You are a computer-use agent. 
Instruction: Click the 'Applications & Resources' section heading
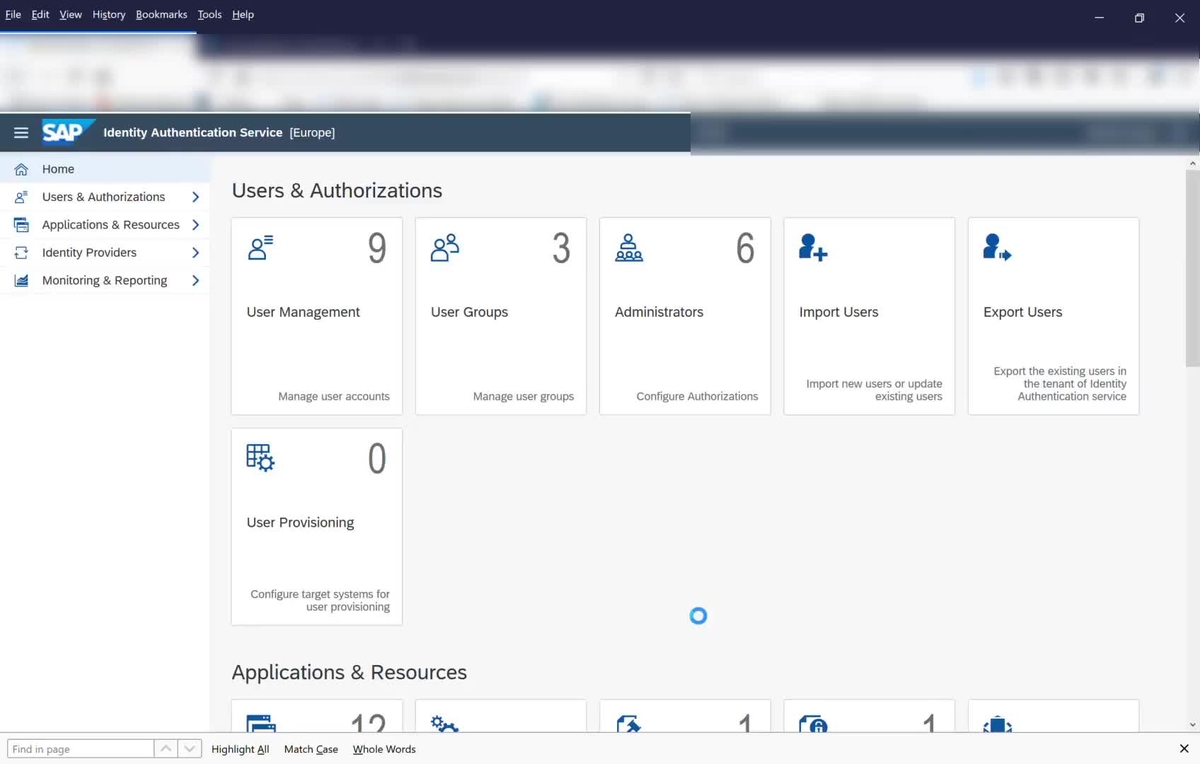[x=349, y=673]
